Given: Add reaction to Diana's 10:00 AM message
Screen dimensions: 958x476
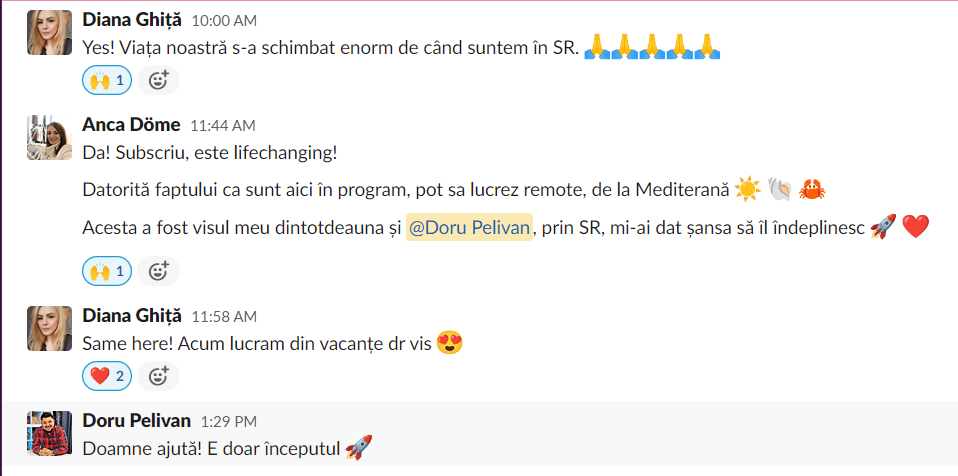Looking at the screenshot, I should [x=158, y=80].
